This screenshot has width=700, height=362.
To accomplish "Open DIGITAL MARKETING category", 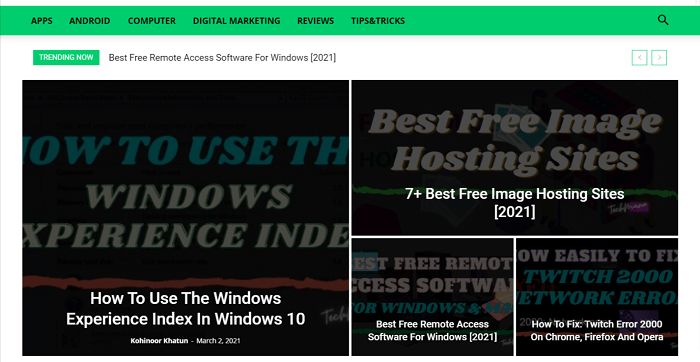I will click(237, 21).
